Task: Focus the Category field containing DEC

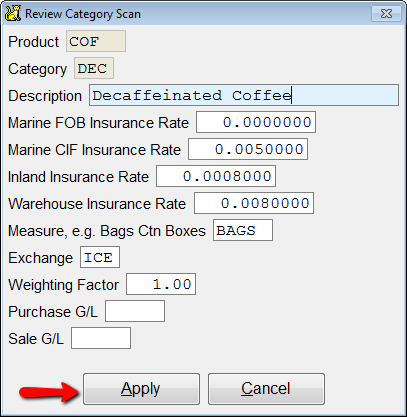Action: coord(94,68)
